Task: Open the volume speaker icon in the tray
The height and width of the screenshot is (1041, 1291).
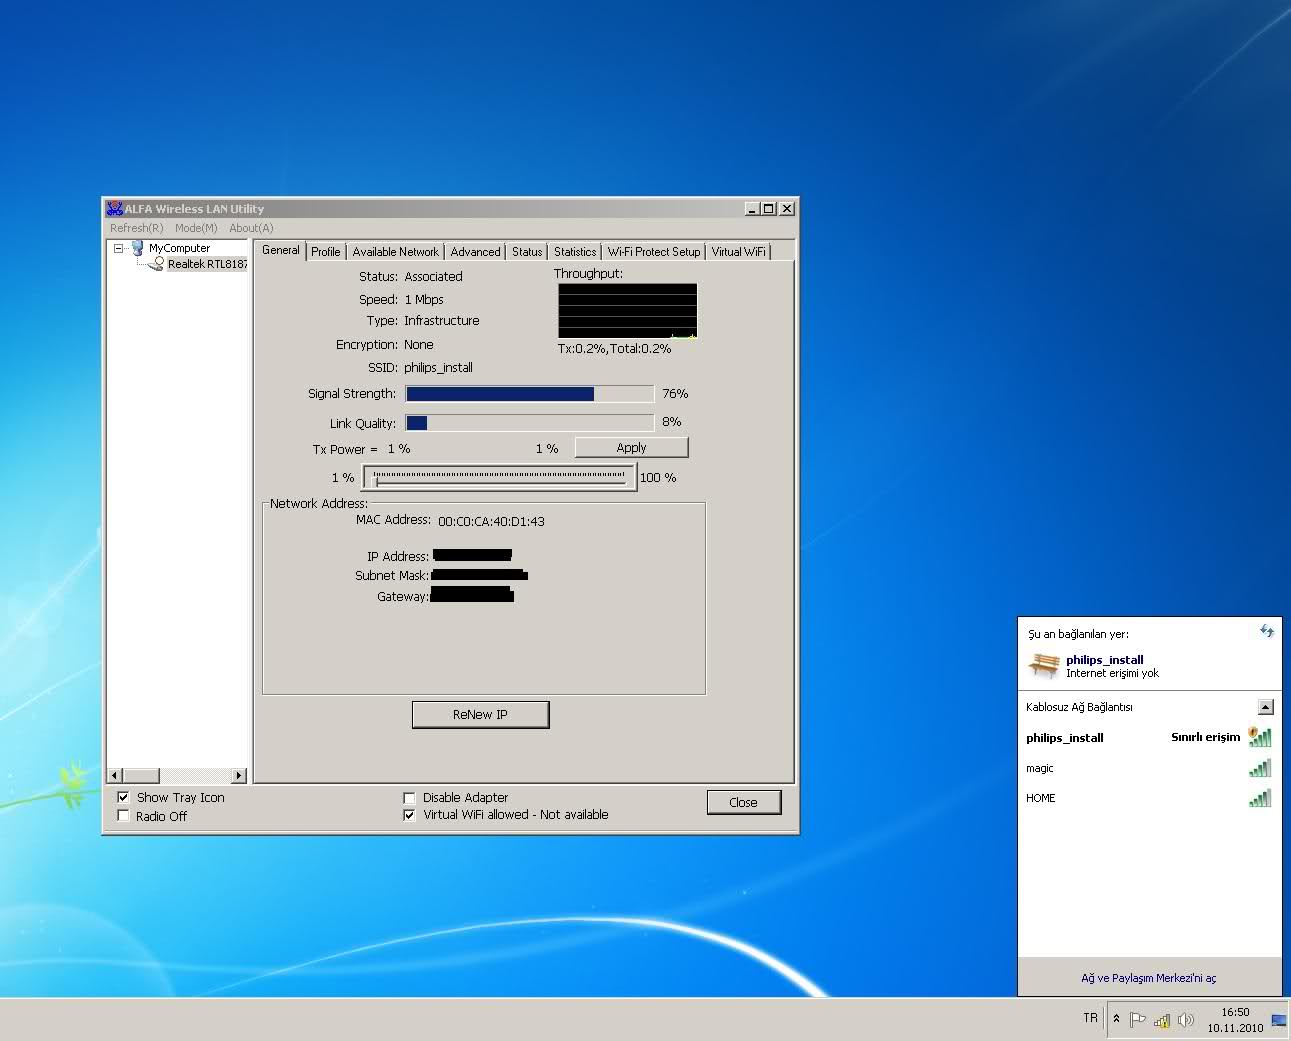Action: [1186, 1020]
